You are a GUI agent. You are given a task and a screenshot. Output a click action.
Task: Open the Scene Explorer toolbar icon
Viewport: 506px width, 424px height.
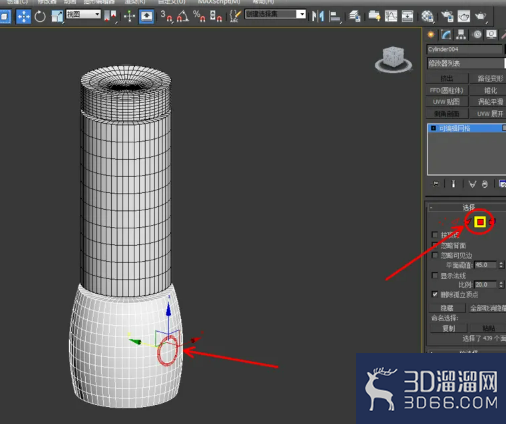pyautogui.click(x=374, y=16)
